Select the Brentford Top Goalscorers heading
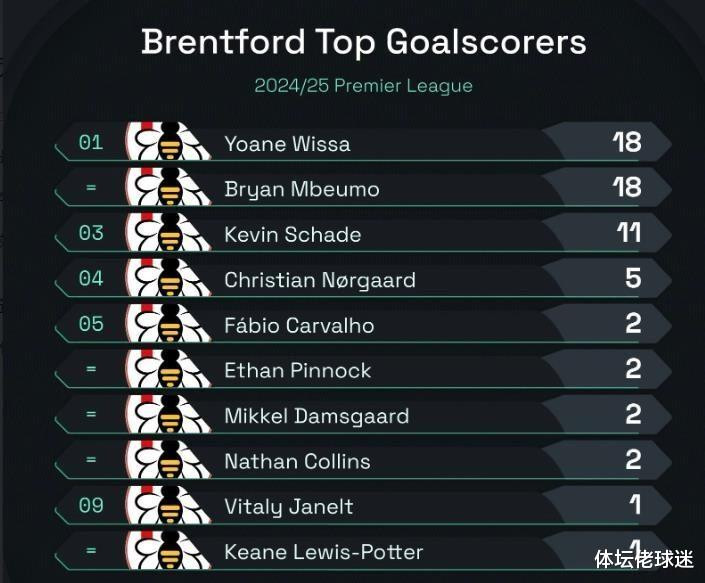705x583 pixels. (364, 42)
